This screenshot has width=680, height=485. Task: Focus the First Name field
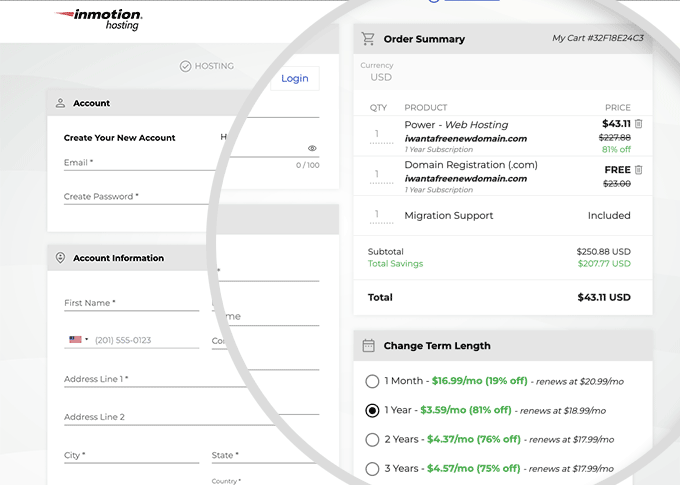click(x=130, y=303)
